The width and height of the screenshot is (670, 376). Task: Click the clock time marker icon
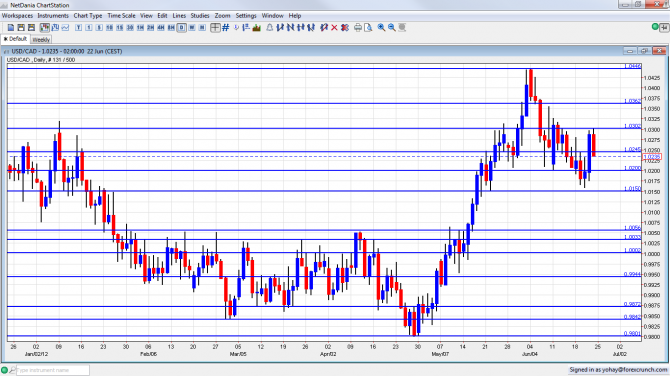click(x=236, y=27)
